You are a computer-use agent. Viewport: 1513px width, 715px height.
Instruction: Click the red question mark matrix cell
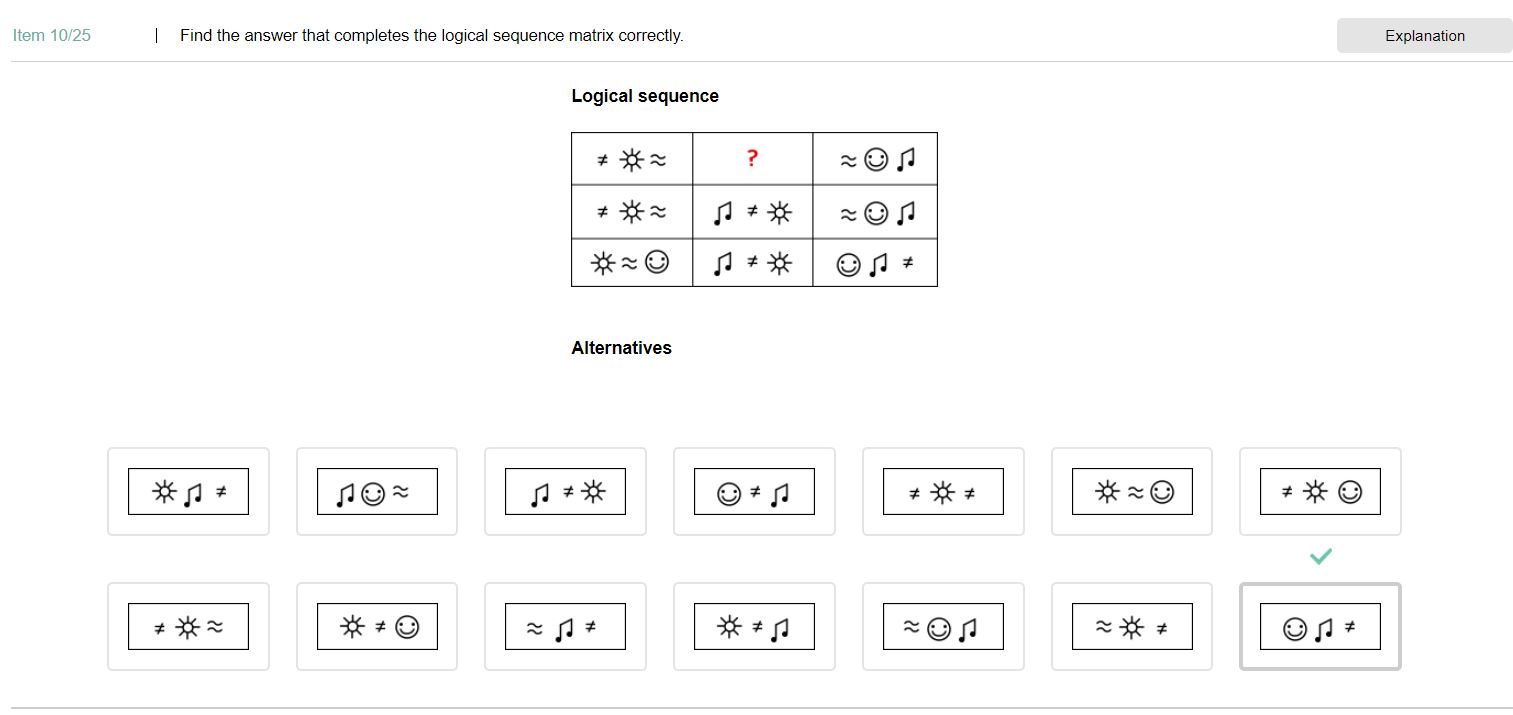(x=752, y=158)
